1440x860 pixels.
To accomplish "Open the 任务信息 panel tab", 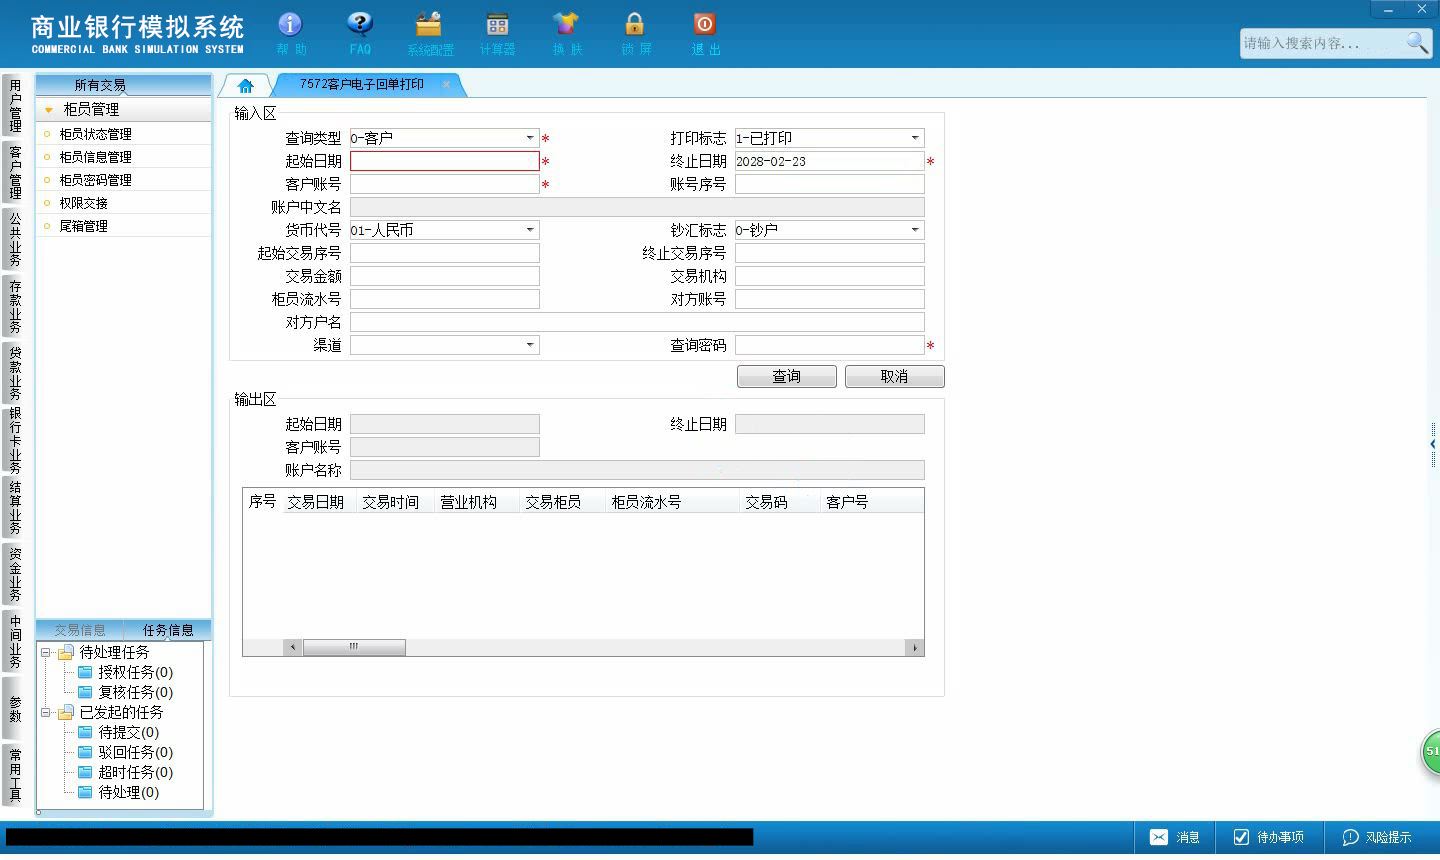I will click(x=168, y=630).
